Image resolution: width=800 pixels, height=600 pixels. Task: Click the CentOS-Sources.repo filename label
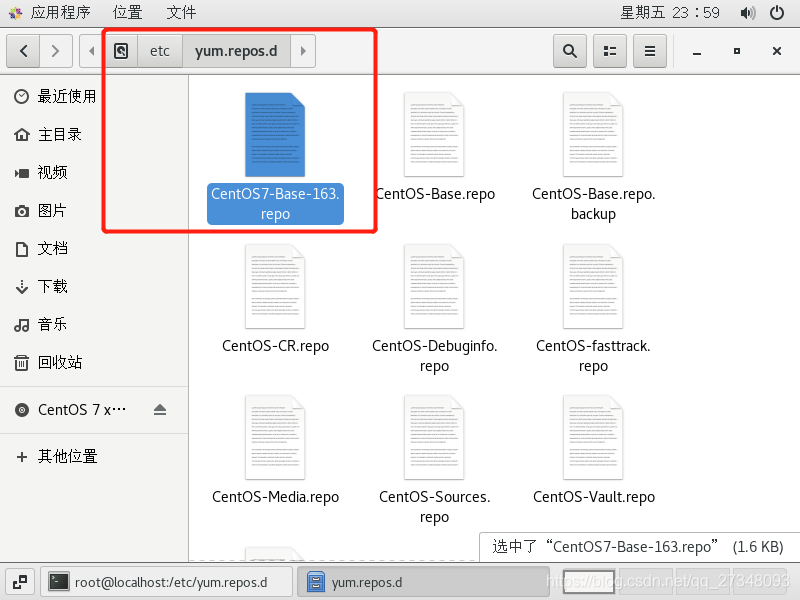(435, 507)
